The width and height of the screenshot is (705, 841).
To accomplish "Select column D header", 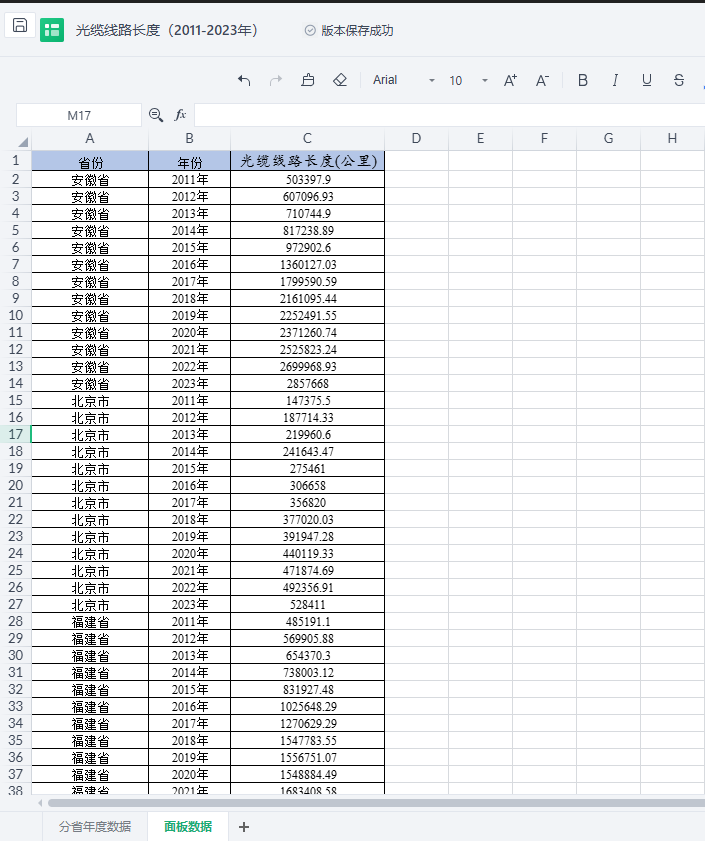I will tap(416, 139).
